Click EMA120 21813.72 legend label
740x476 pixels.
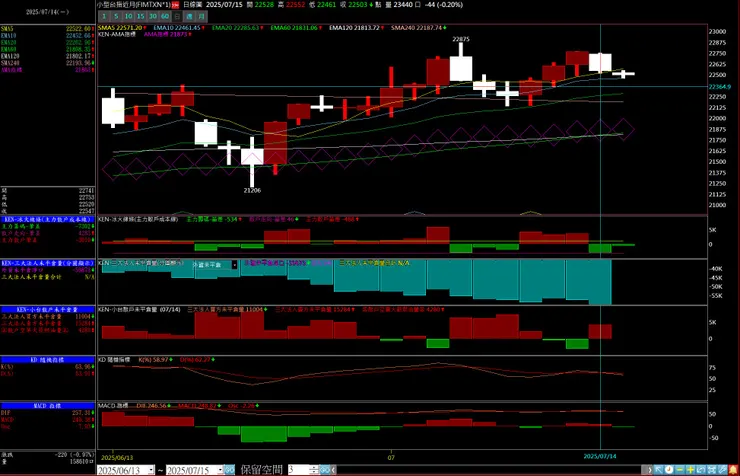(x=355, y=28)
